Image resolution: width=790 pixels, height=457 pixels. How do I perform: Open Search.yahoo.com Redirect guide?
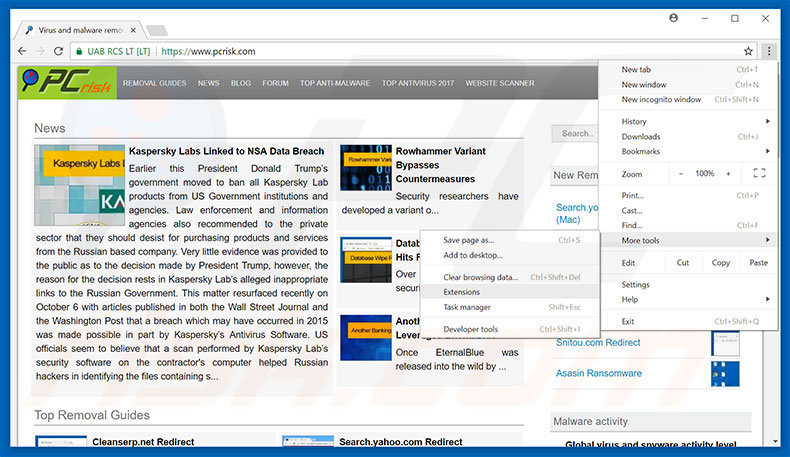[x=401, y=442]
